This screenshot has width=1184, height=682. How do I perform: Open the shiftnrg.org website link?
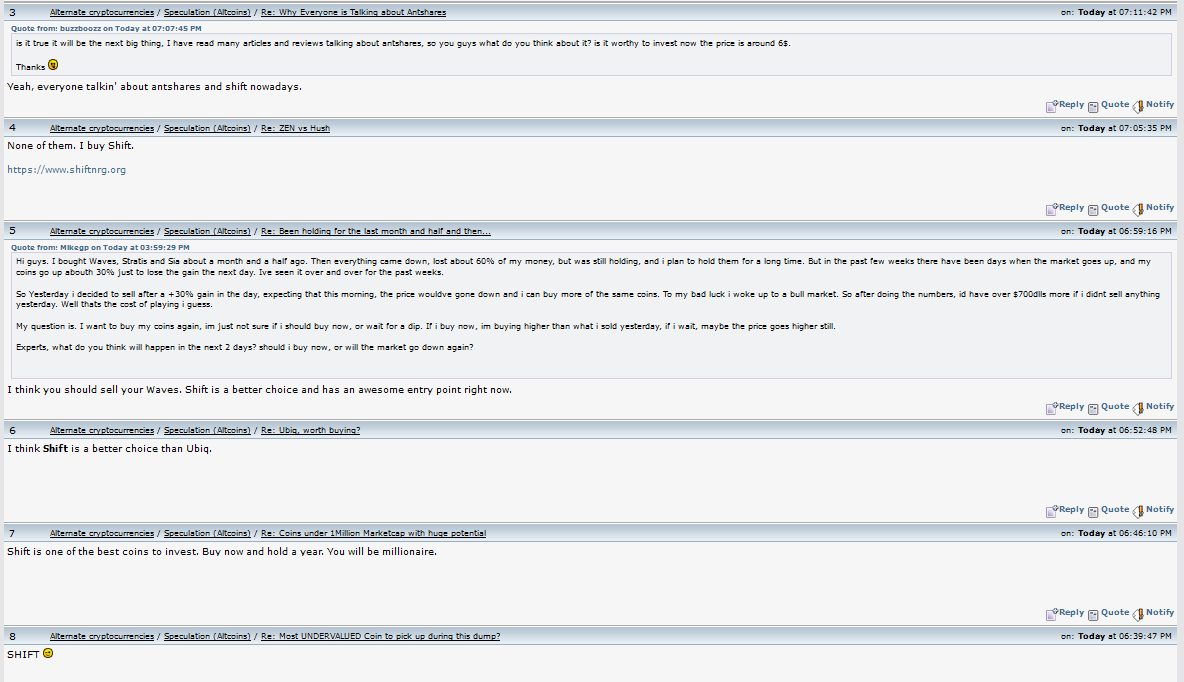66,170
